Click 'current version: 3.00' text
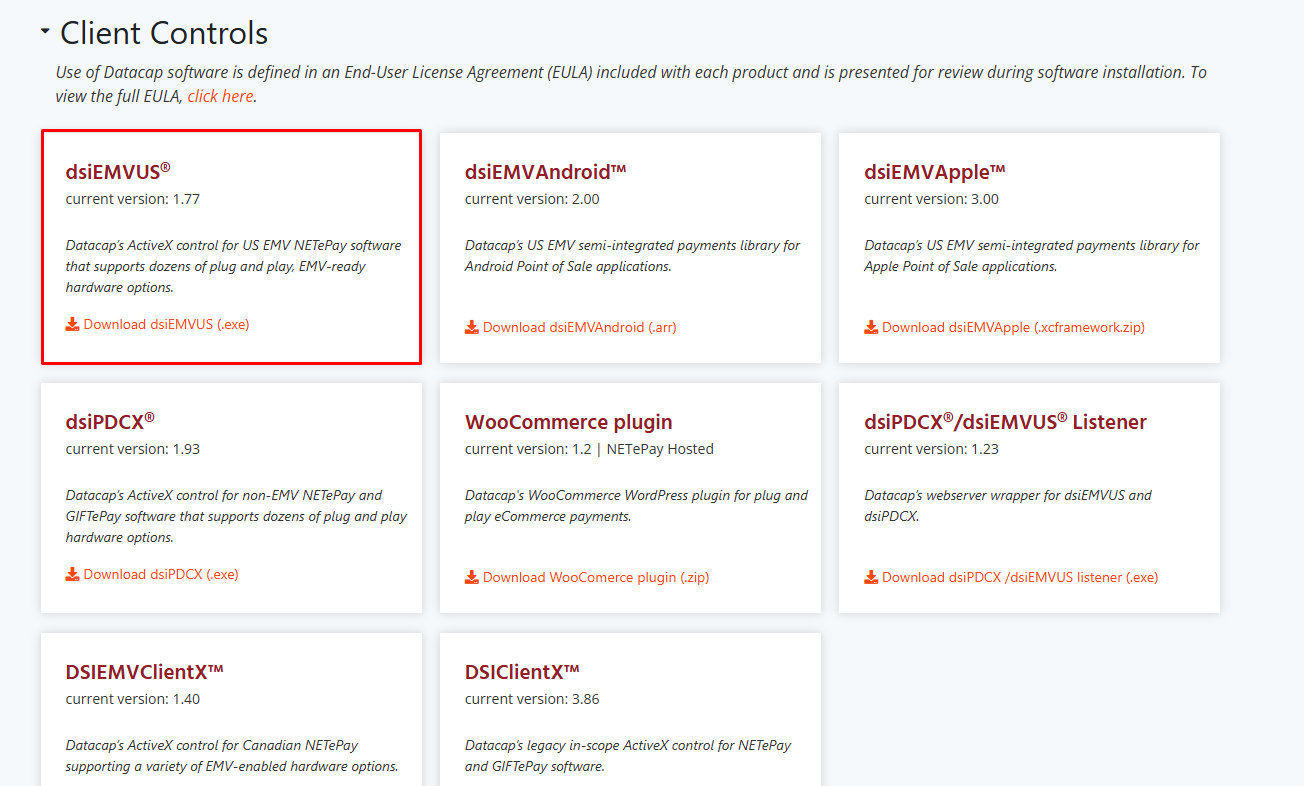1304x786 pixels. [932, 199]
